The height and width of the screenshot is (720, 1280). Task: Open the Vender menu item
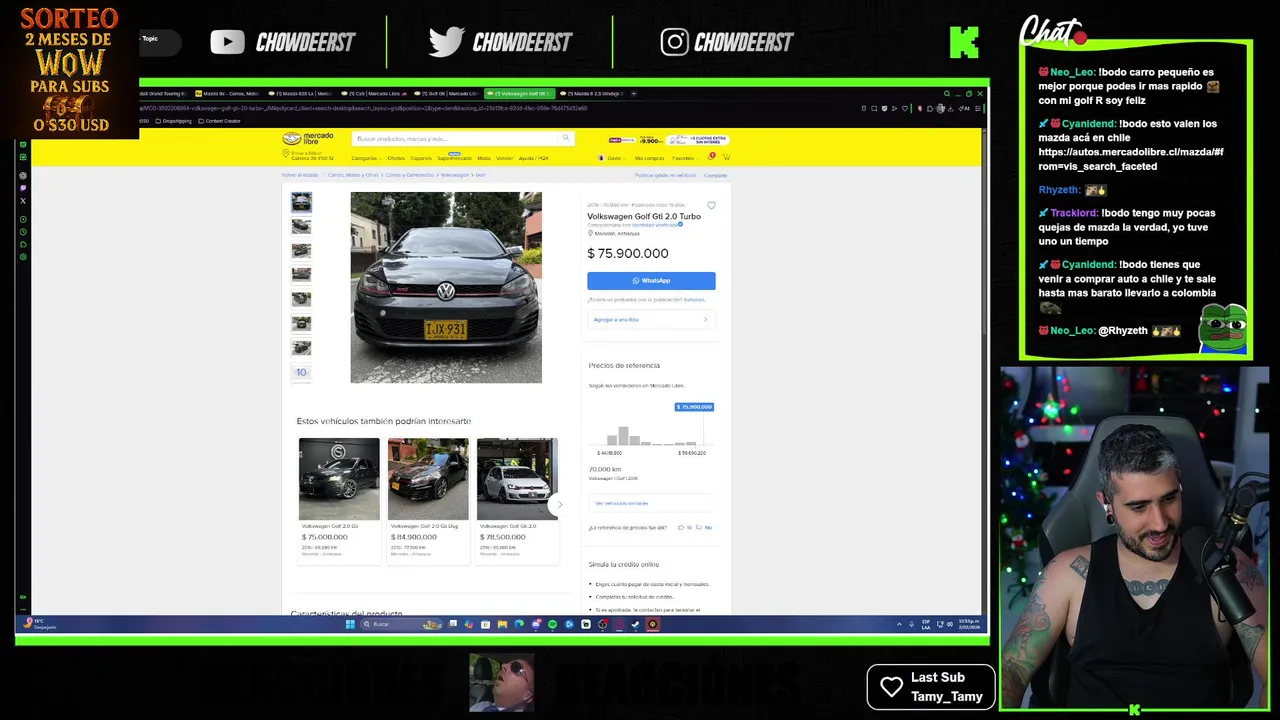pyautogui.click(x=504, y=158)
